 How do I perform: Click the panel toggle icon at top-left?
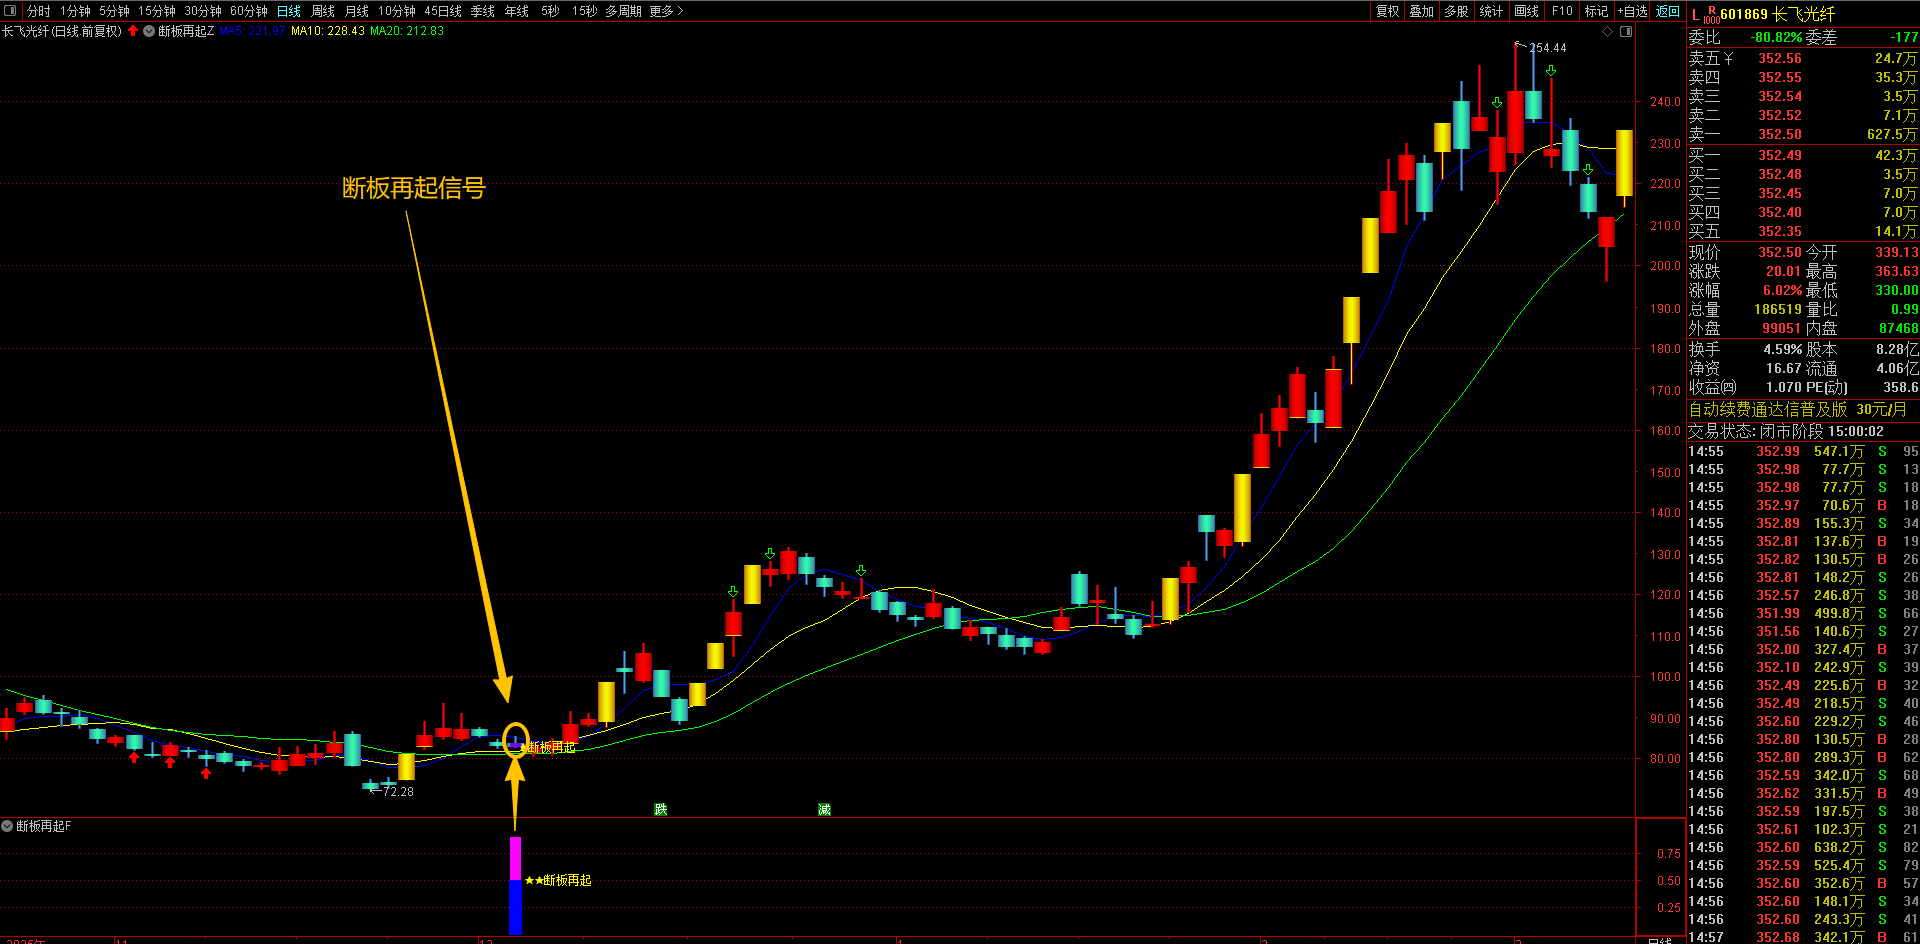[10, 11]
